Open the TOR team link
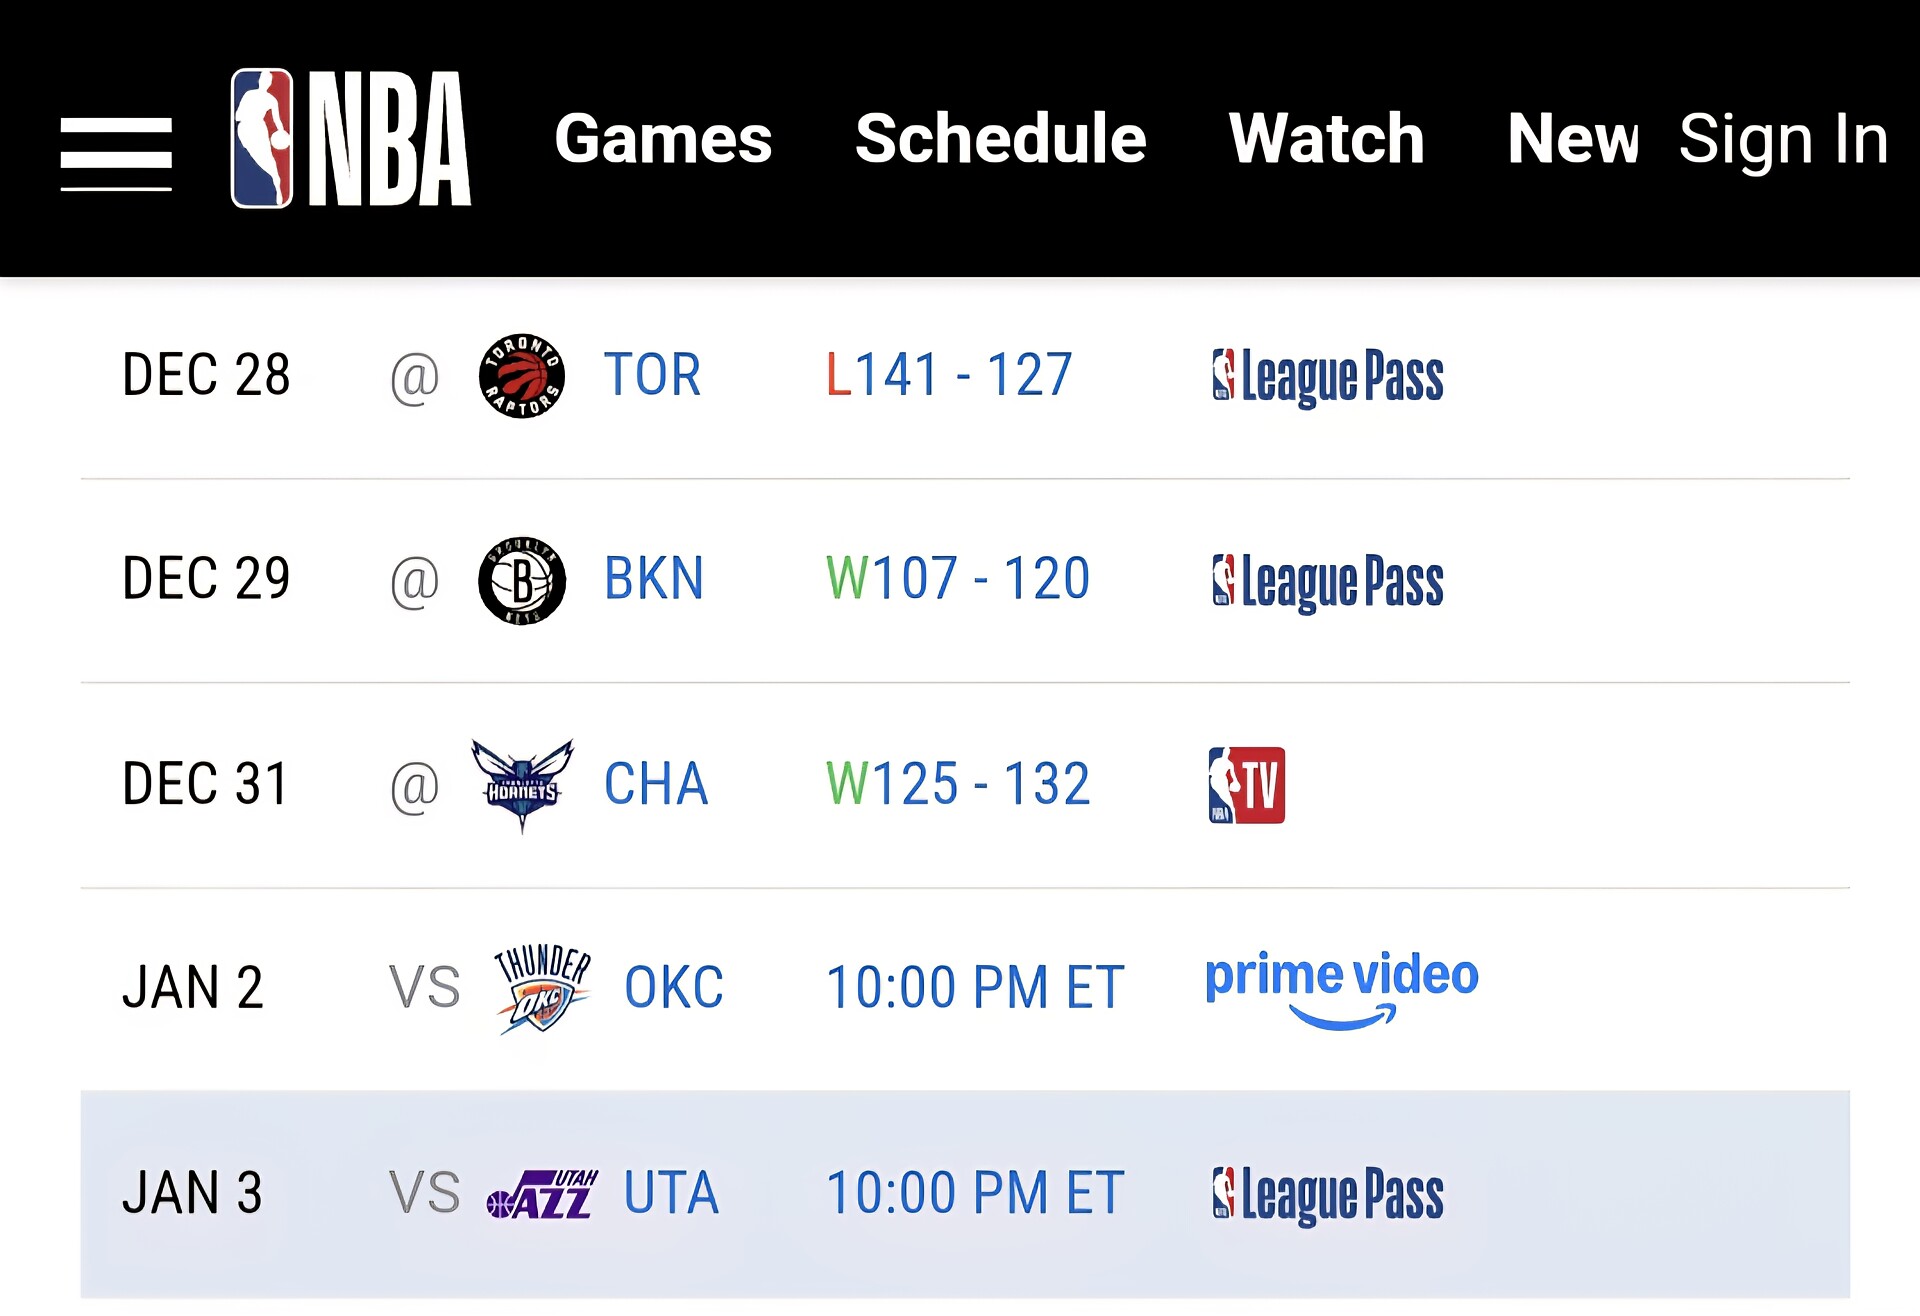 pos(652,375)
